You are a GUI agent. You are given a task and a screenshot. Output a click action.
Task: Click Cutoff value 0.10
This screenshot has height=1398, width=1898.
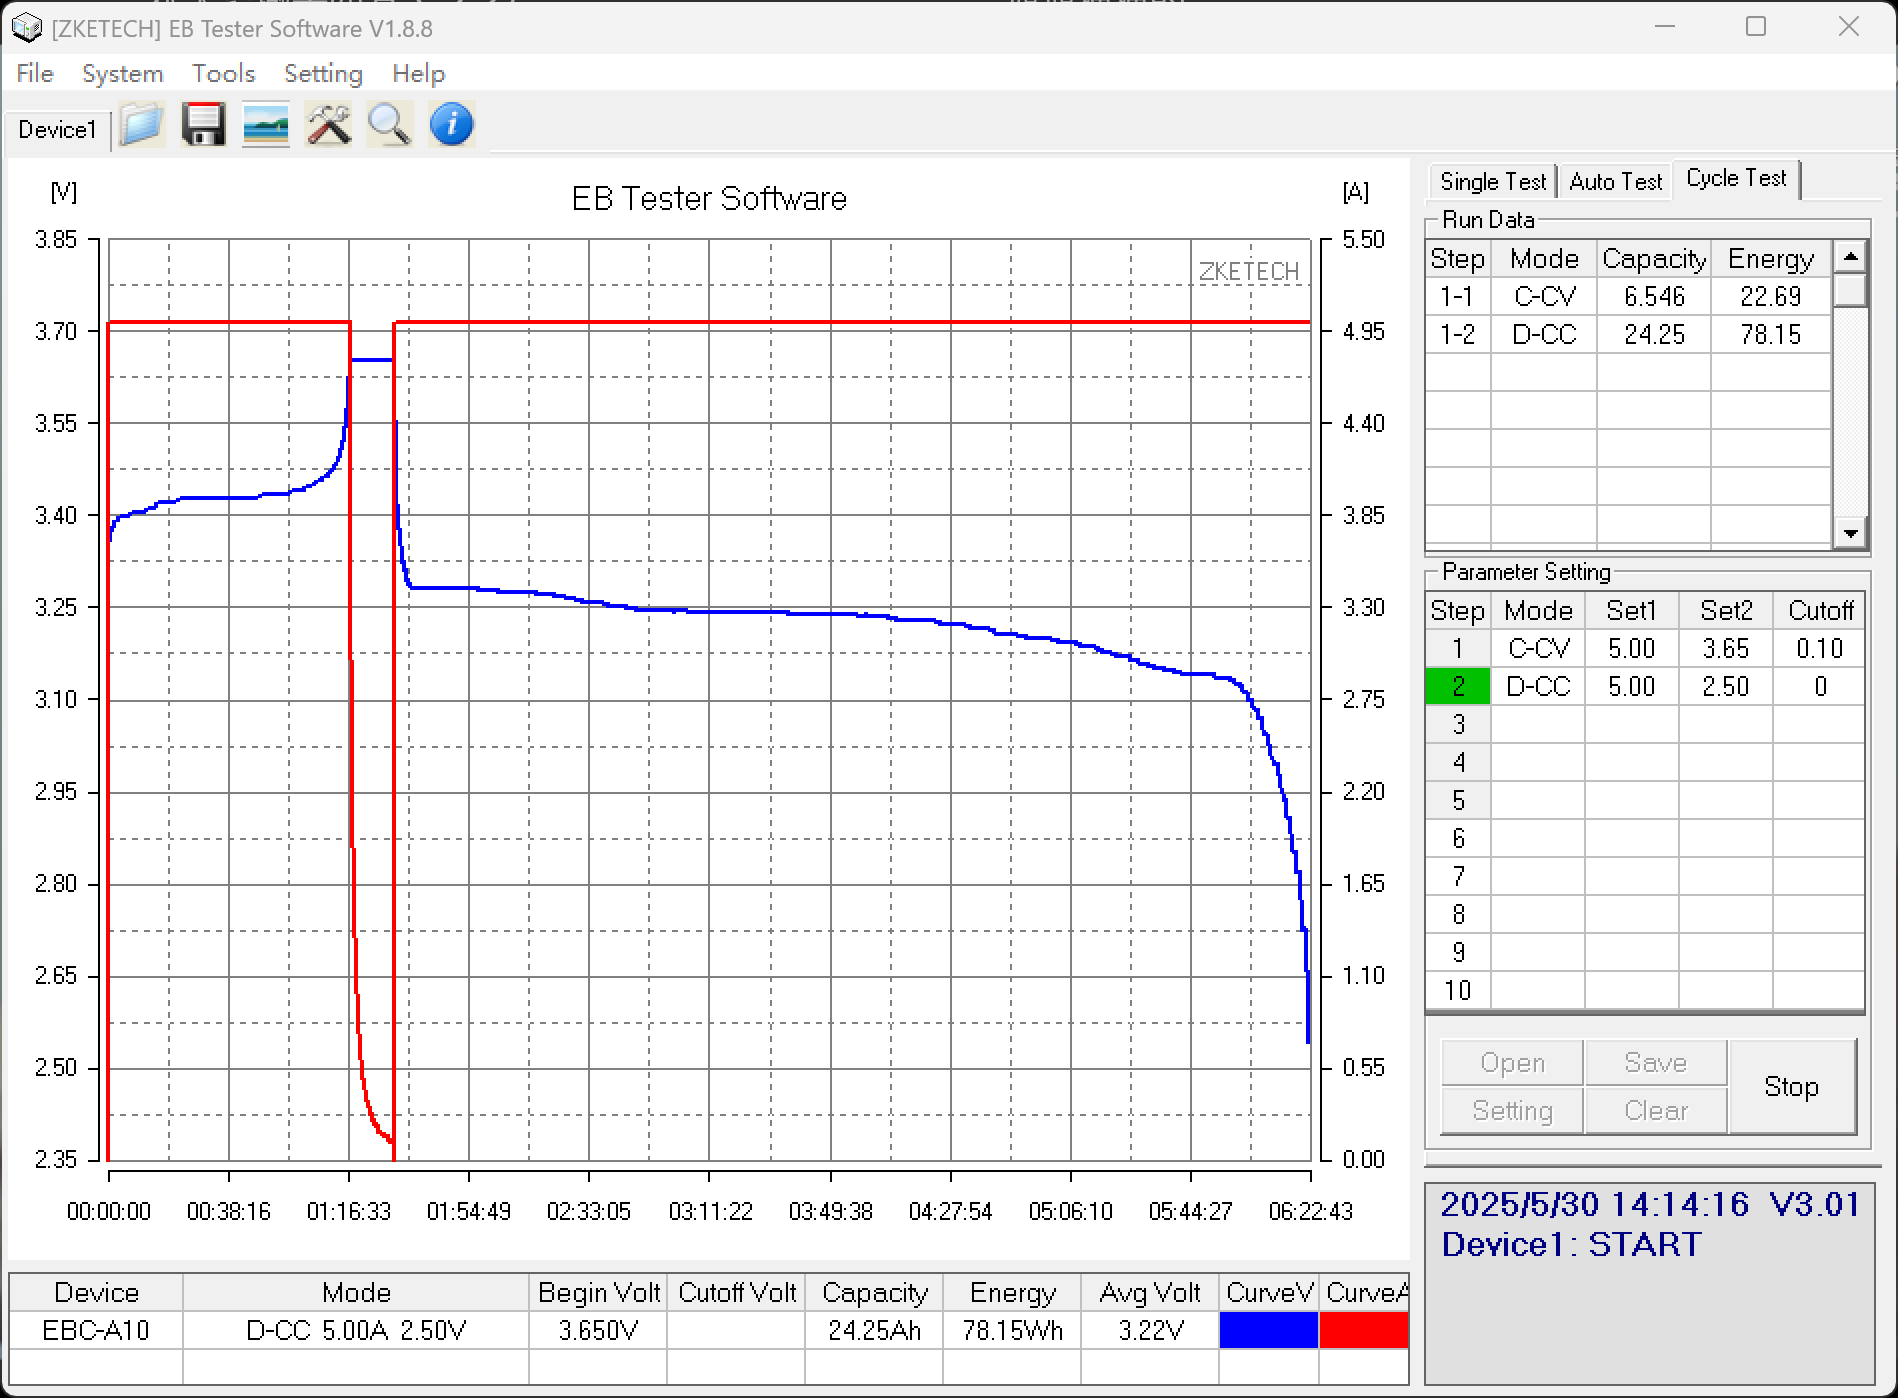(x=1819, y=649)
